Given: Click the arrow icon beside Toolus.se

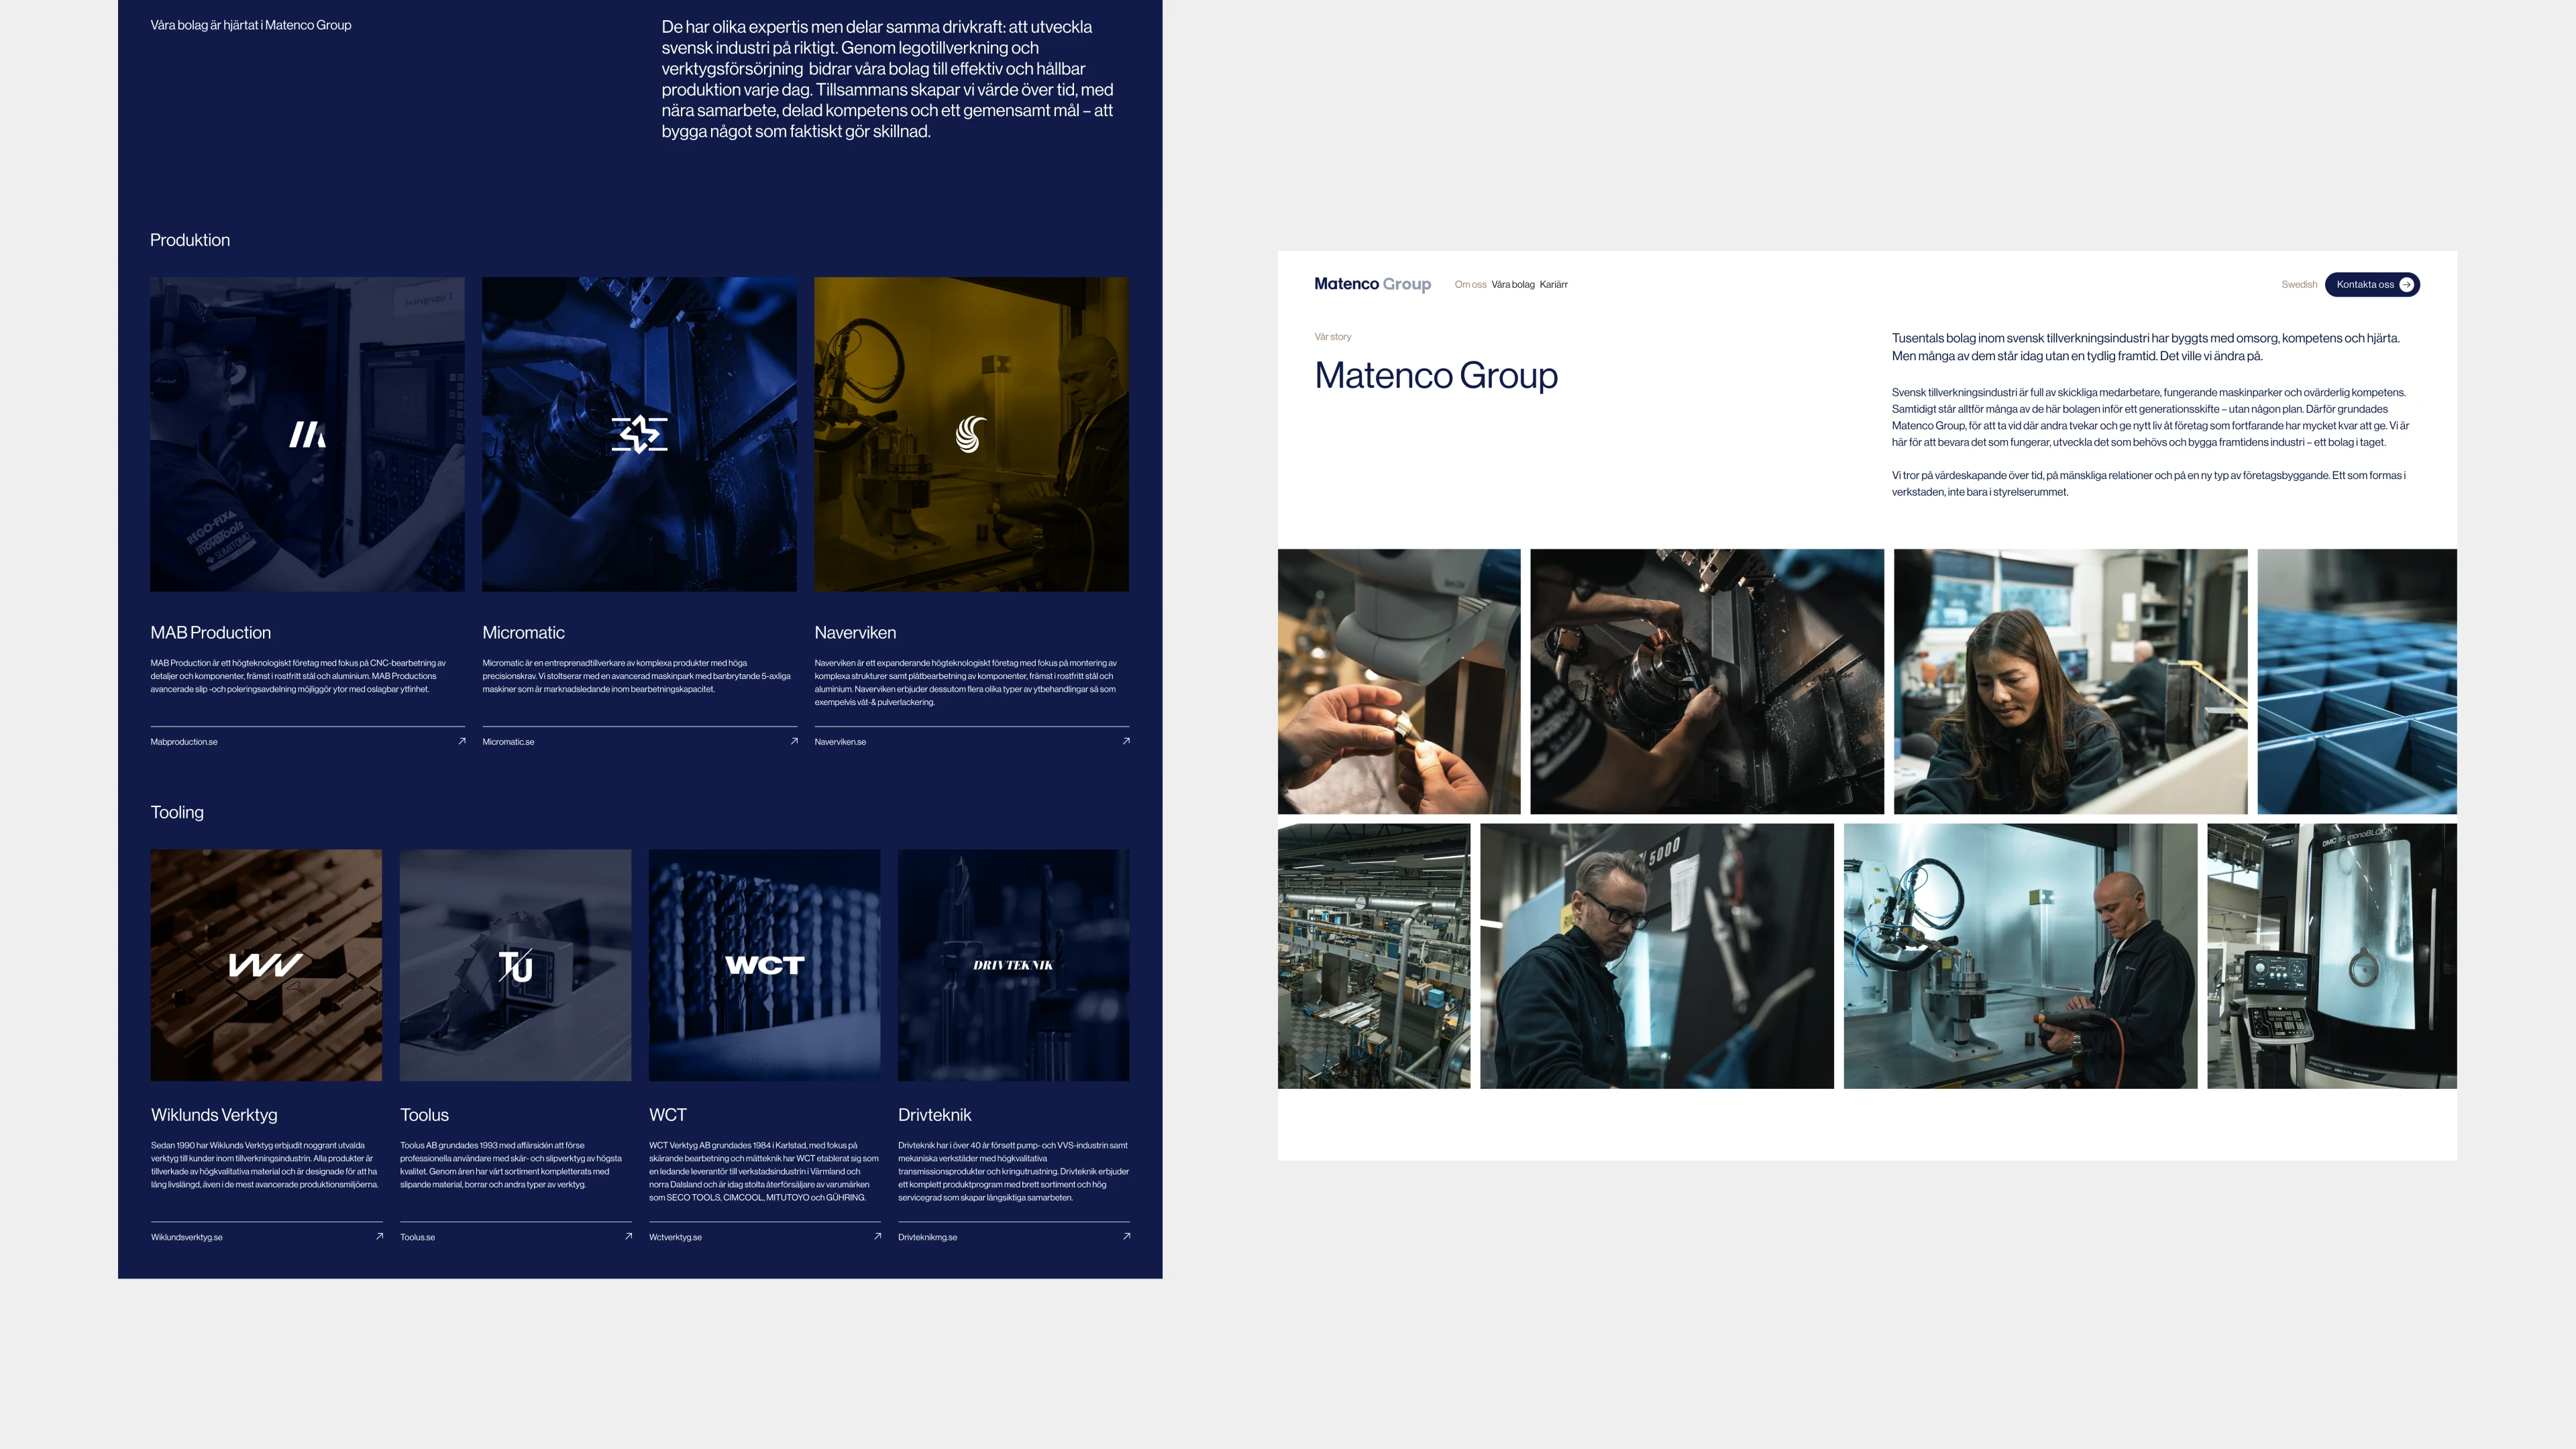Looking at the screenshot, I should pos(628,1236).
